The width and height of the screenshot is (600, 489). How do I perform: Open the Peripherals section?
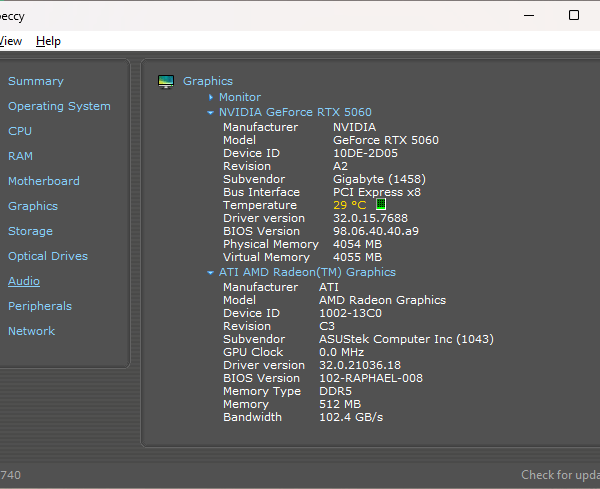coord(40,306)
